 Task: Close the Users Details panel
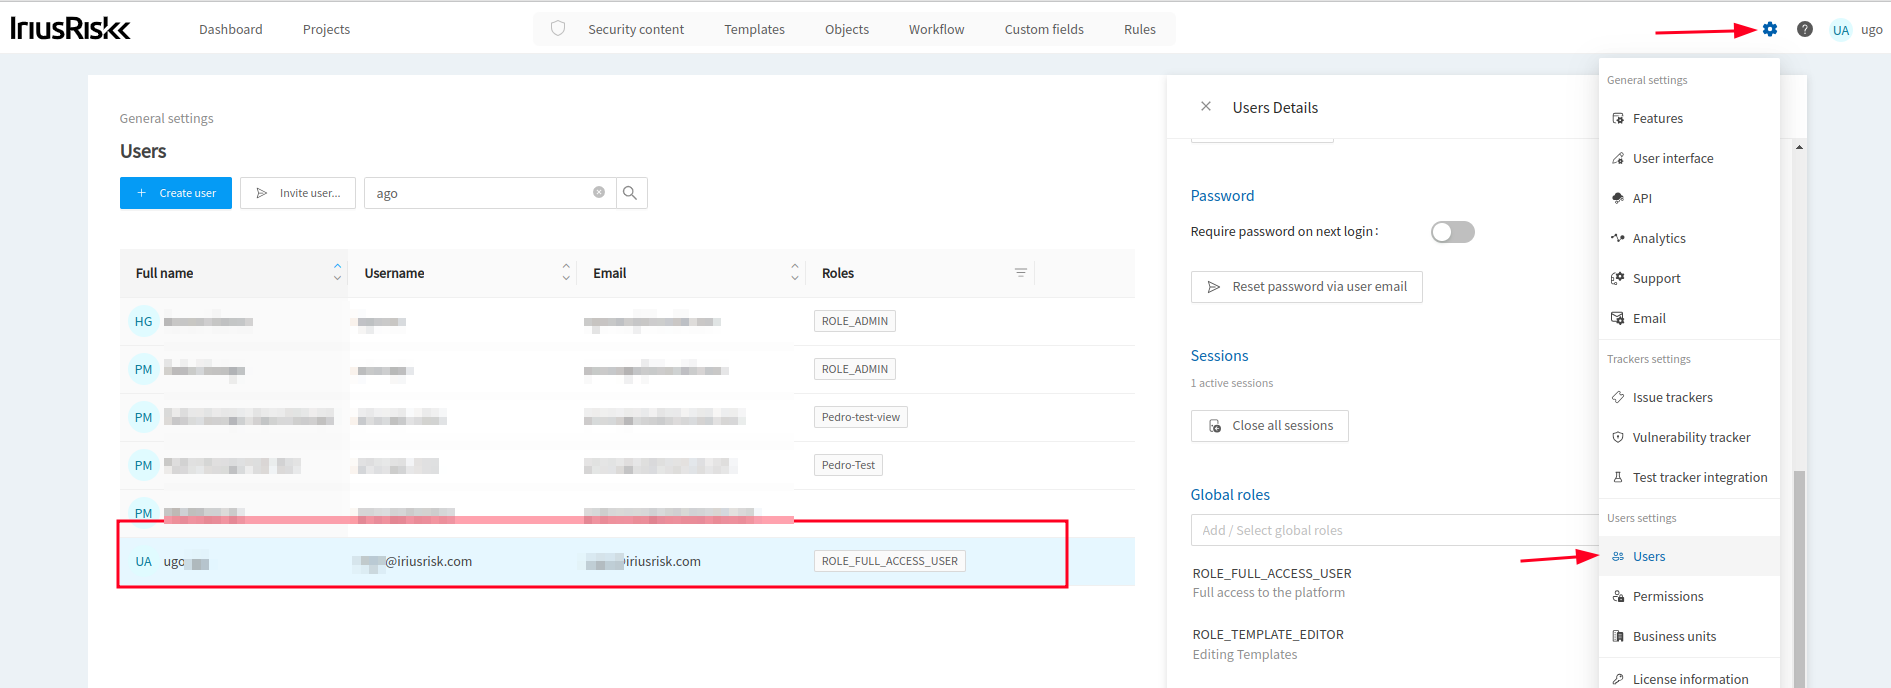pyautogui.click(x=1206, y=106)
